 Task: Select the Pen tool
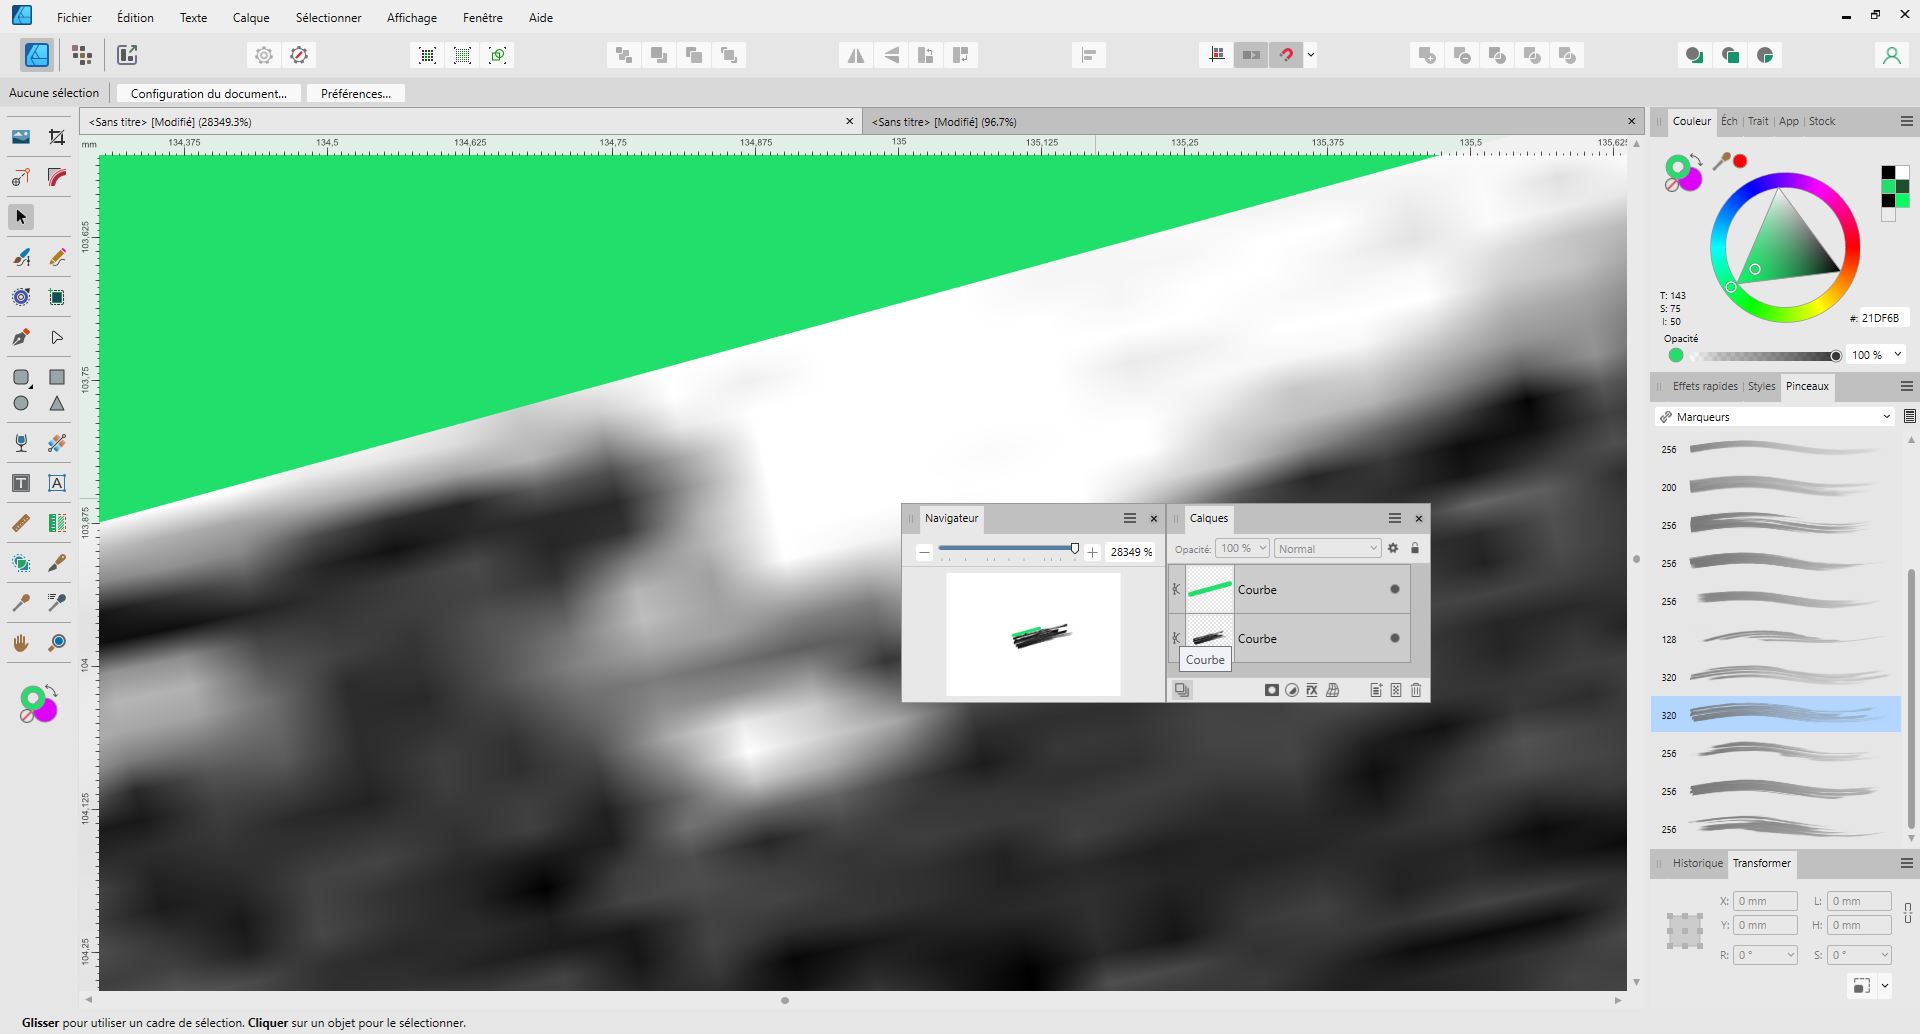(x=21, y=337)
